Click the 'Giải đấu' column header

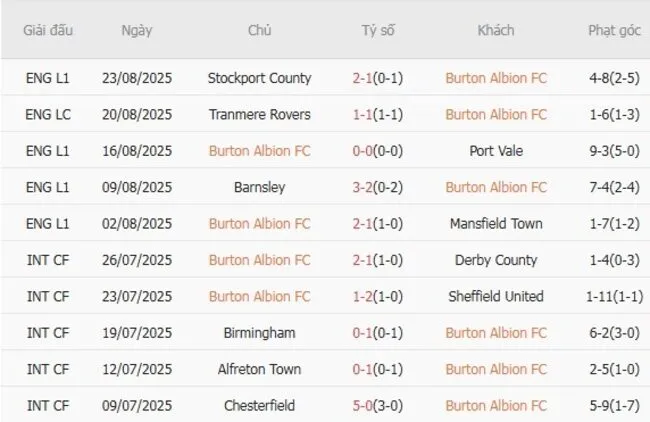click(x=50, y=30)
